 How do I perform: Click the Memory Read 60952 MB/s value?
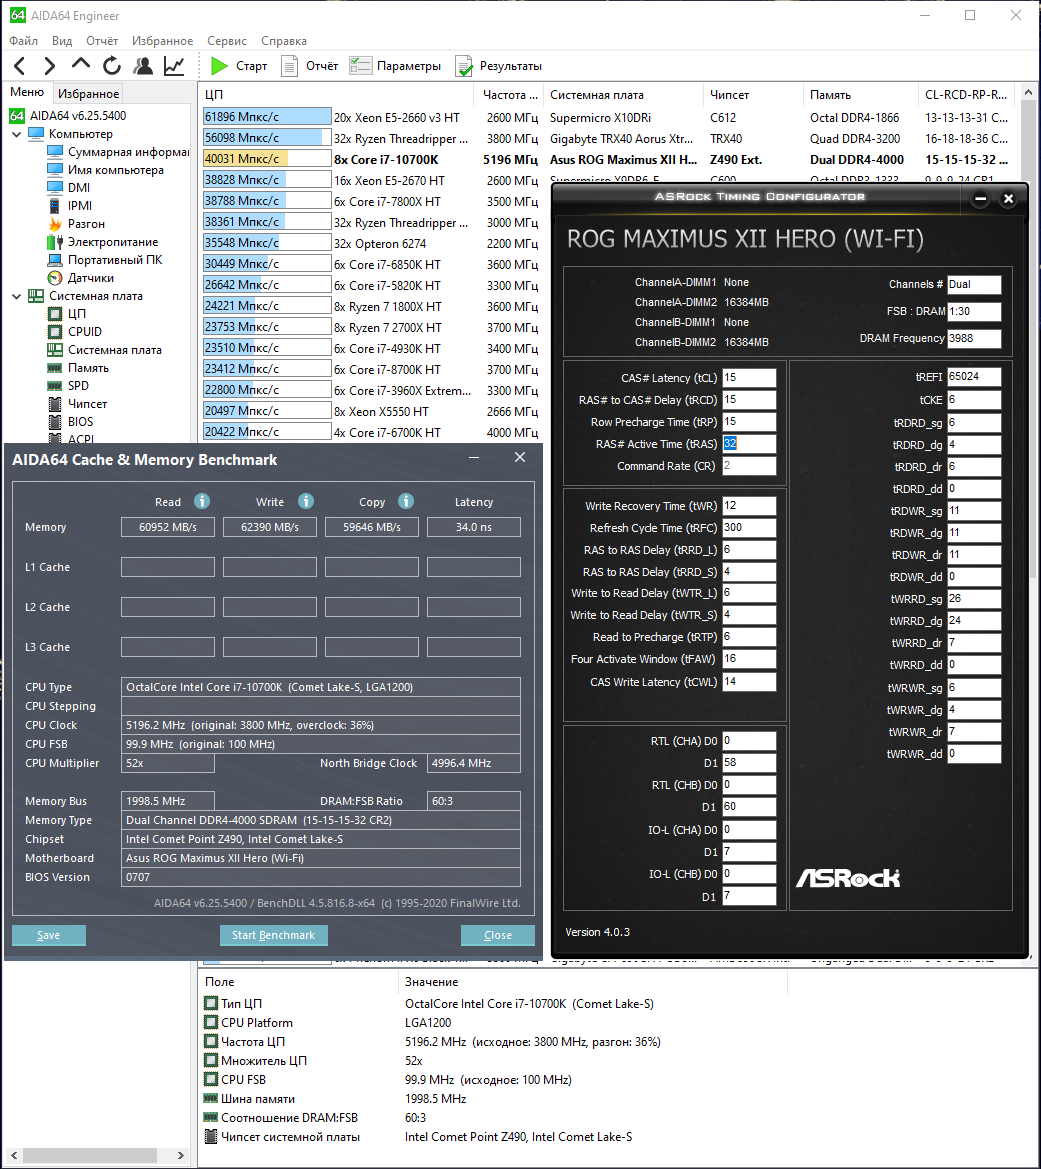(x=168, y=527)
